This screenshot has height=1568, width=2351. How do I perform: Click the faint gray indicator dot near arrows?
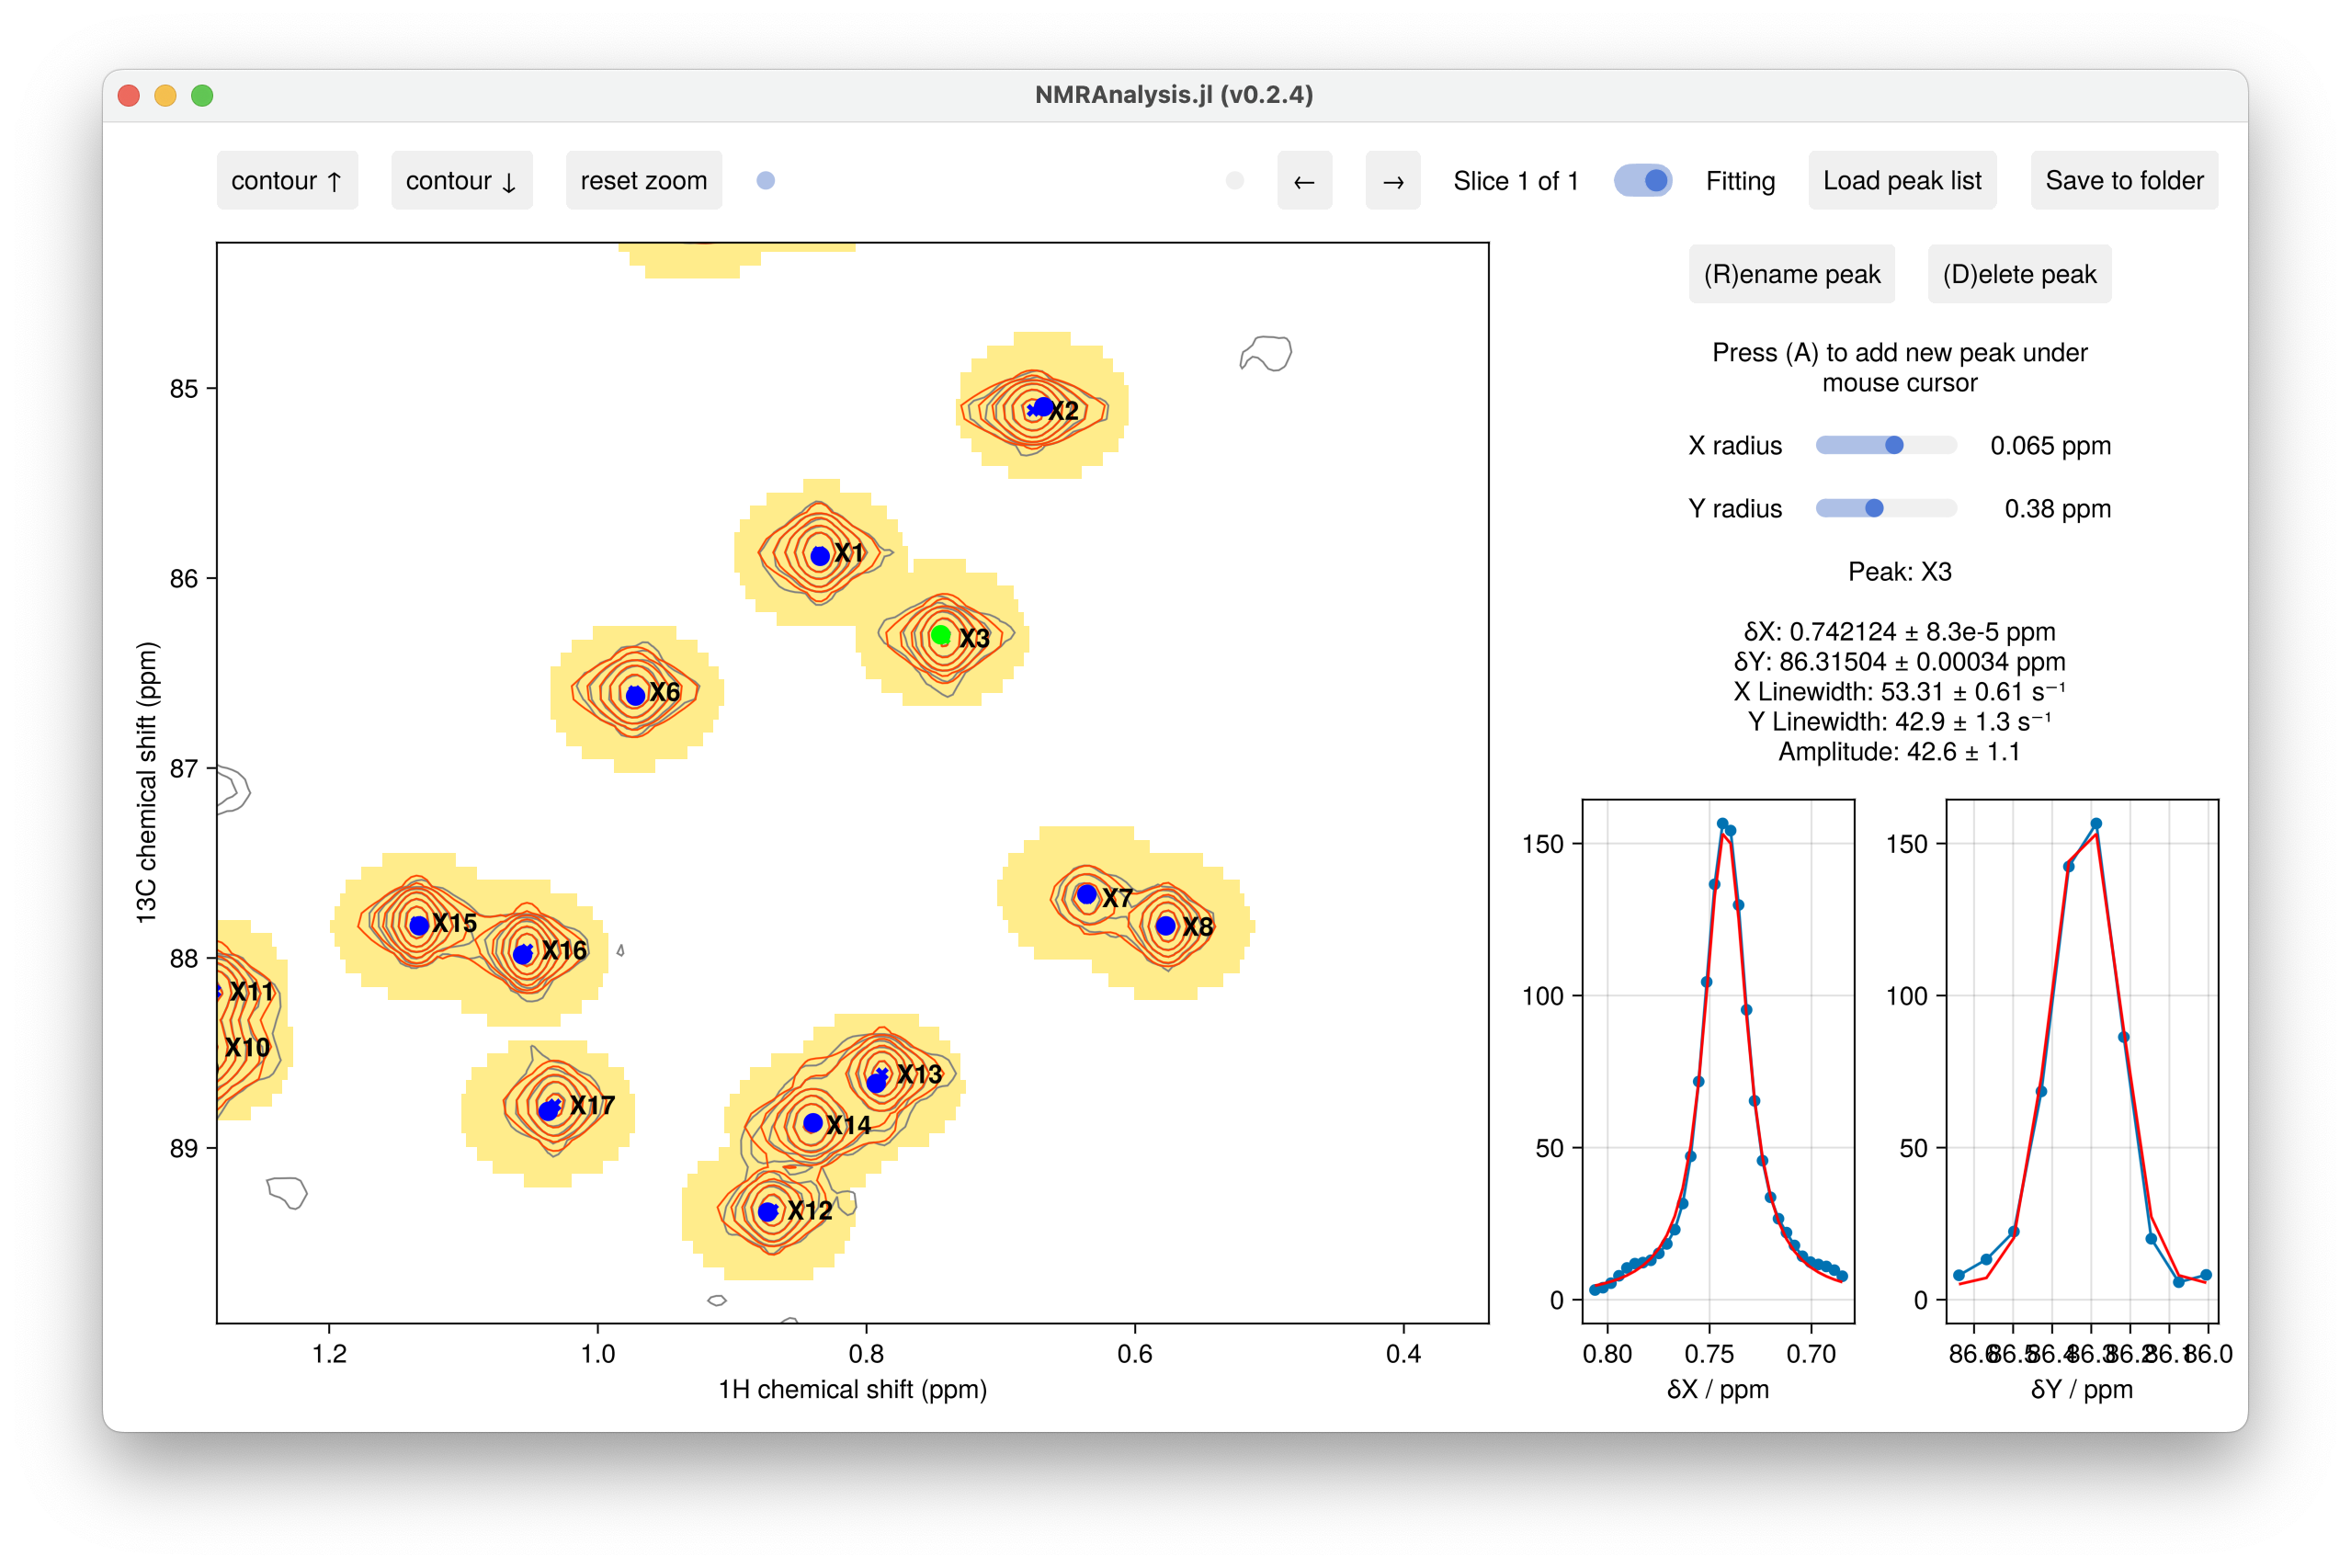click(1235, 181)
